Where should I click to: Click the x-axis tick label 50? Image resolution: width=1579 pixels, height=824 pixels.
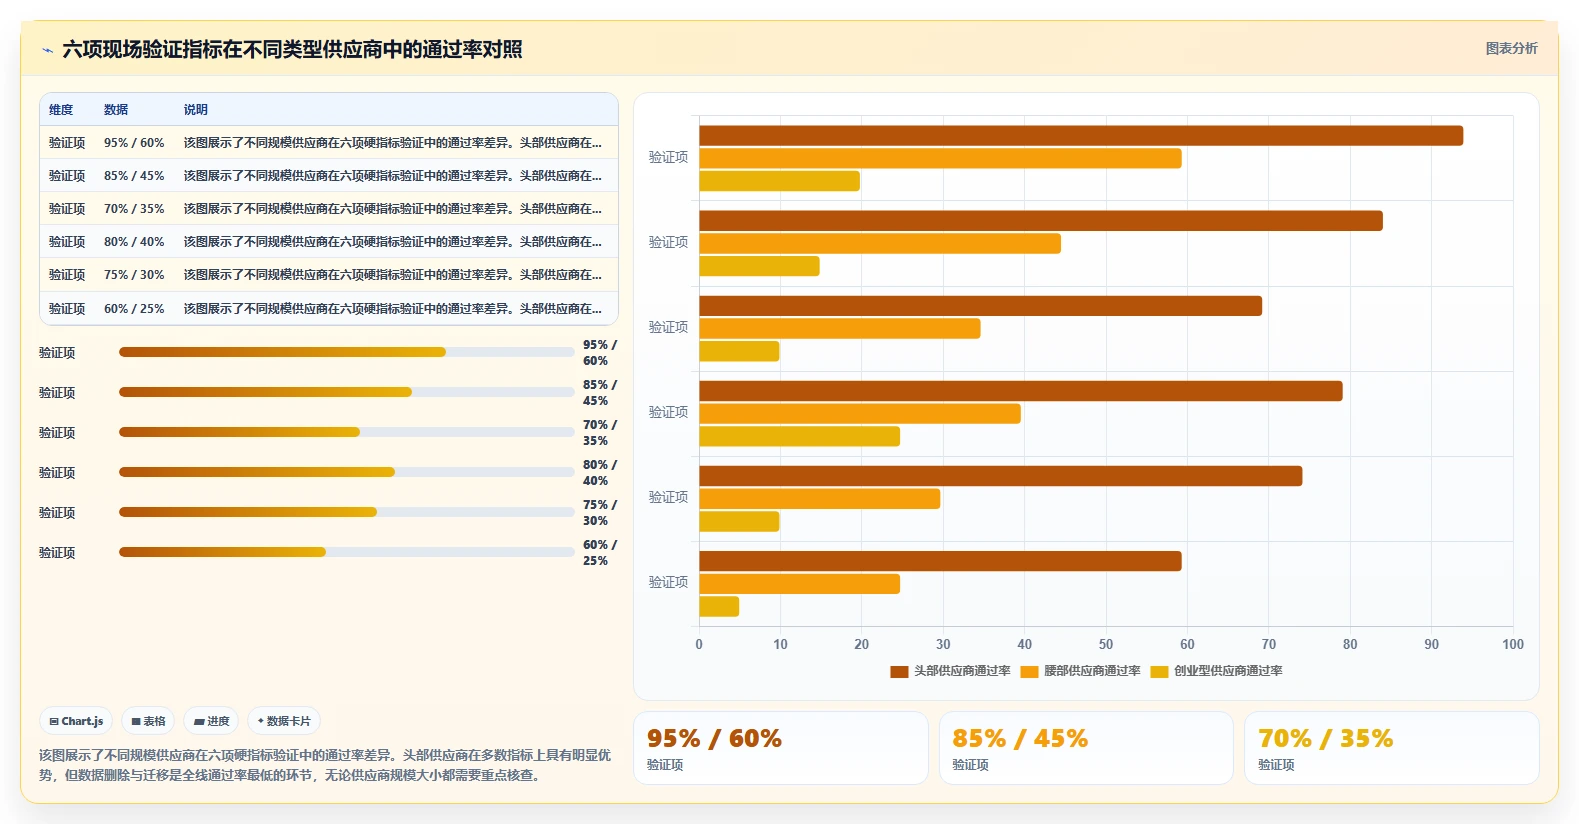click(x=1106, y=644)
